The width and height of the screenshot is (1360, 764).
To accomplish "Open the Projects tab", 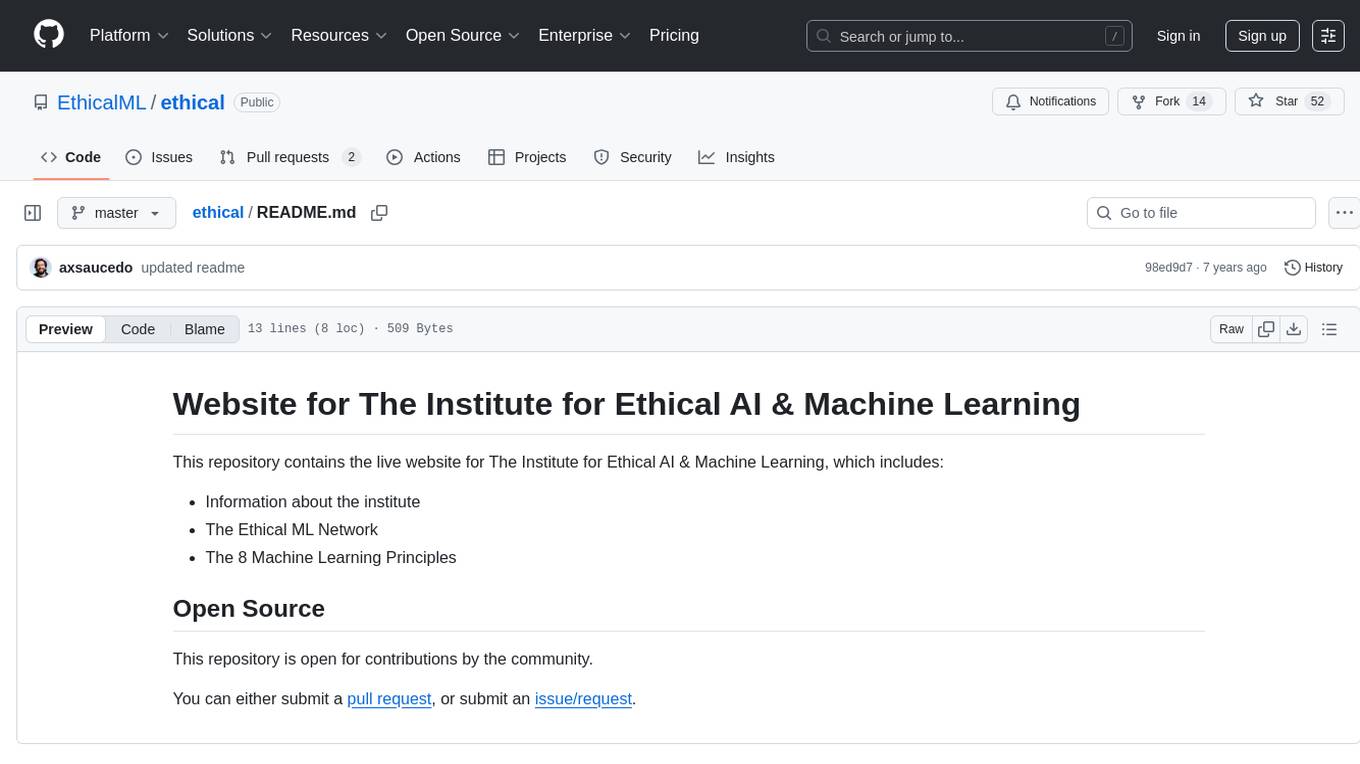I will click(527, 157).
